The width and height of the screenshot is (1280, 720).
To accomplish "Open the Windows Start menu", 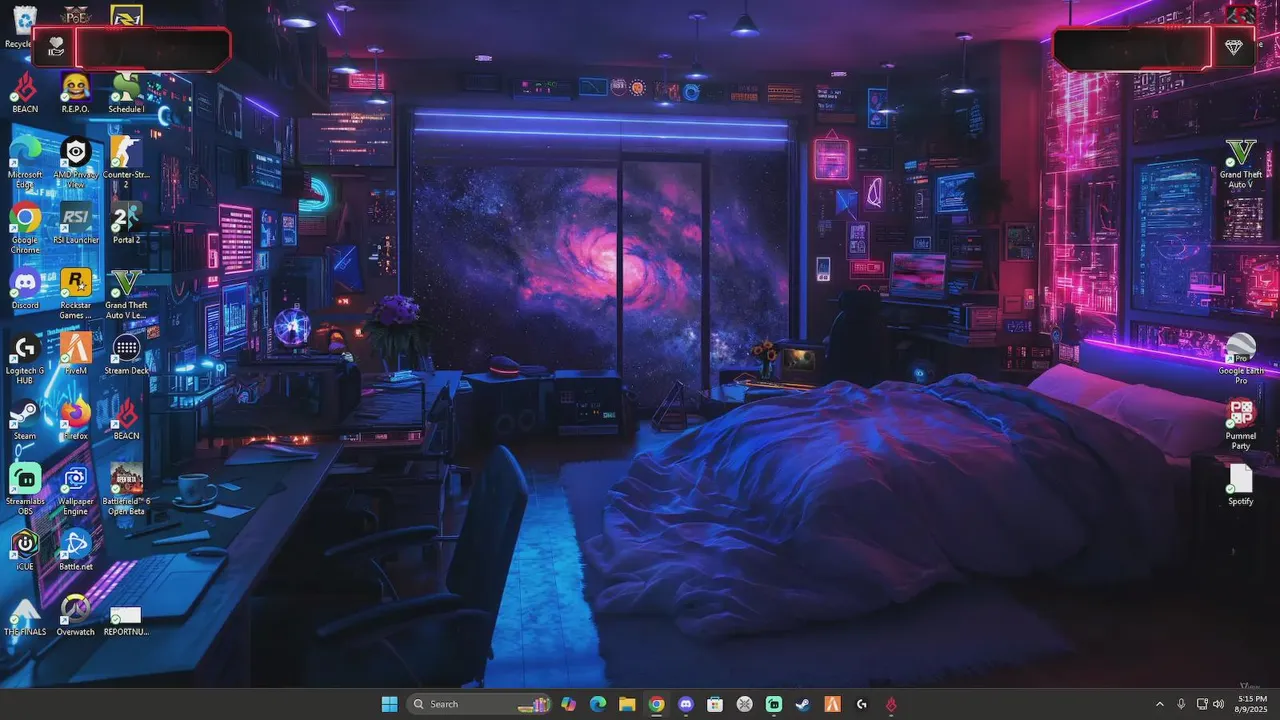I will click(x=389, y=704).
